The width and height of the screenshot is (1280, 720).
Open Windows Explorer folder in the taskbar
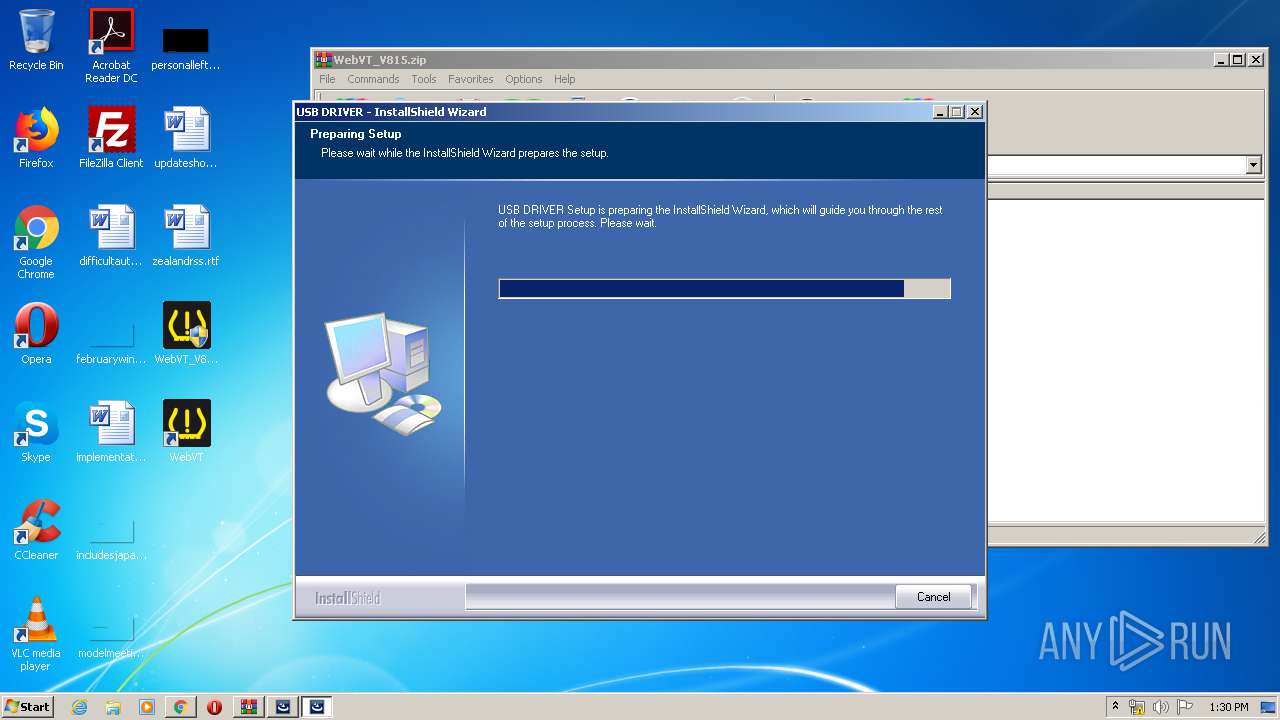tap(113, 707)
